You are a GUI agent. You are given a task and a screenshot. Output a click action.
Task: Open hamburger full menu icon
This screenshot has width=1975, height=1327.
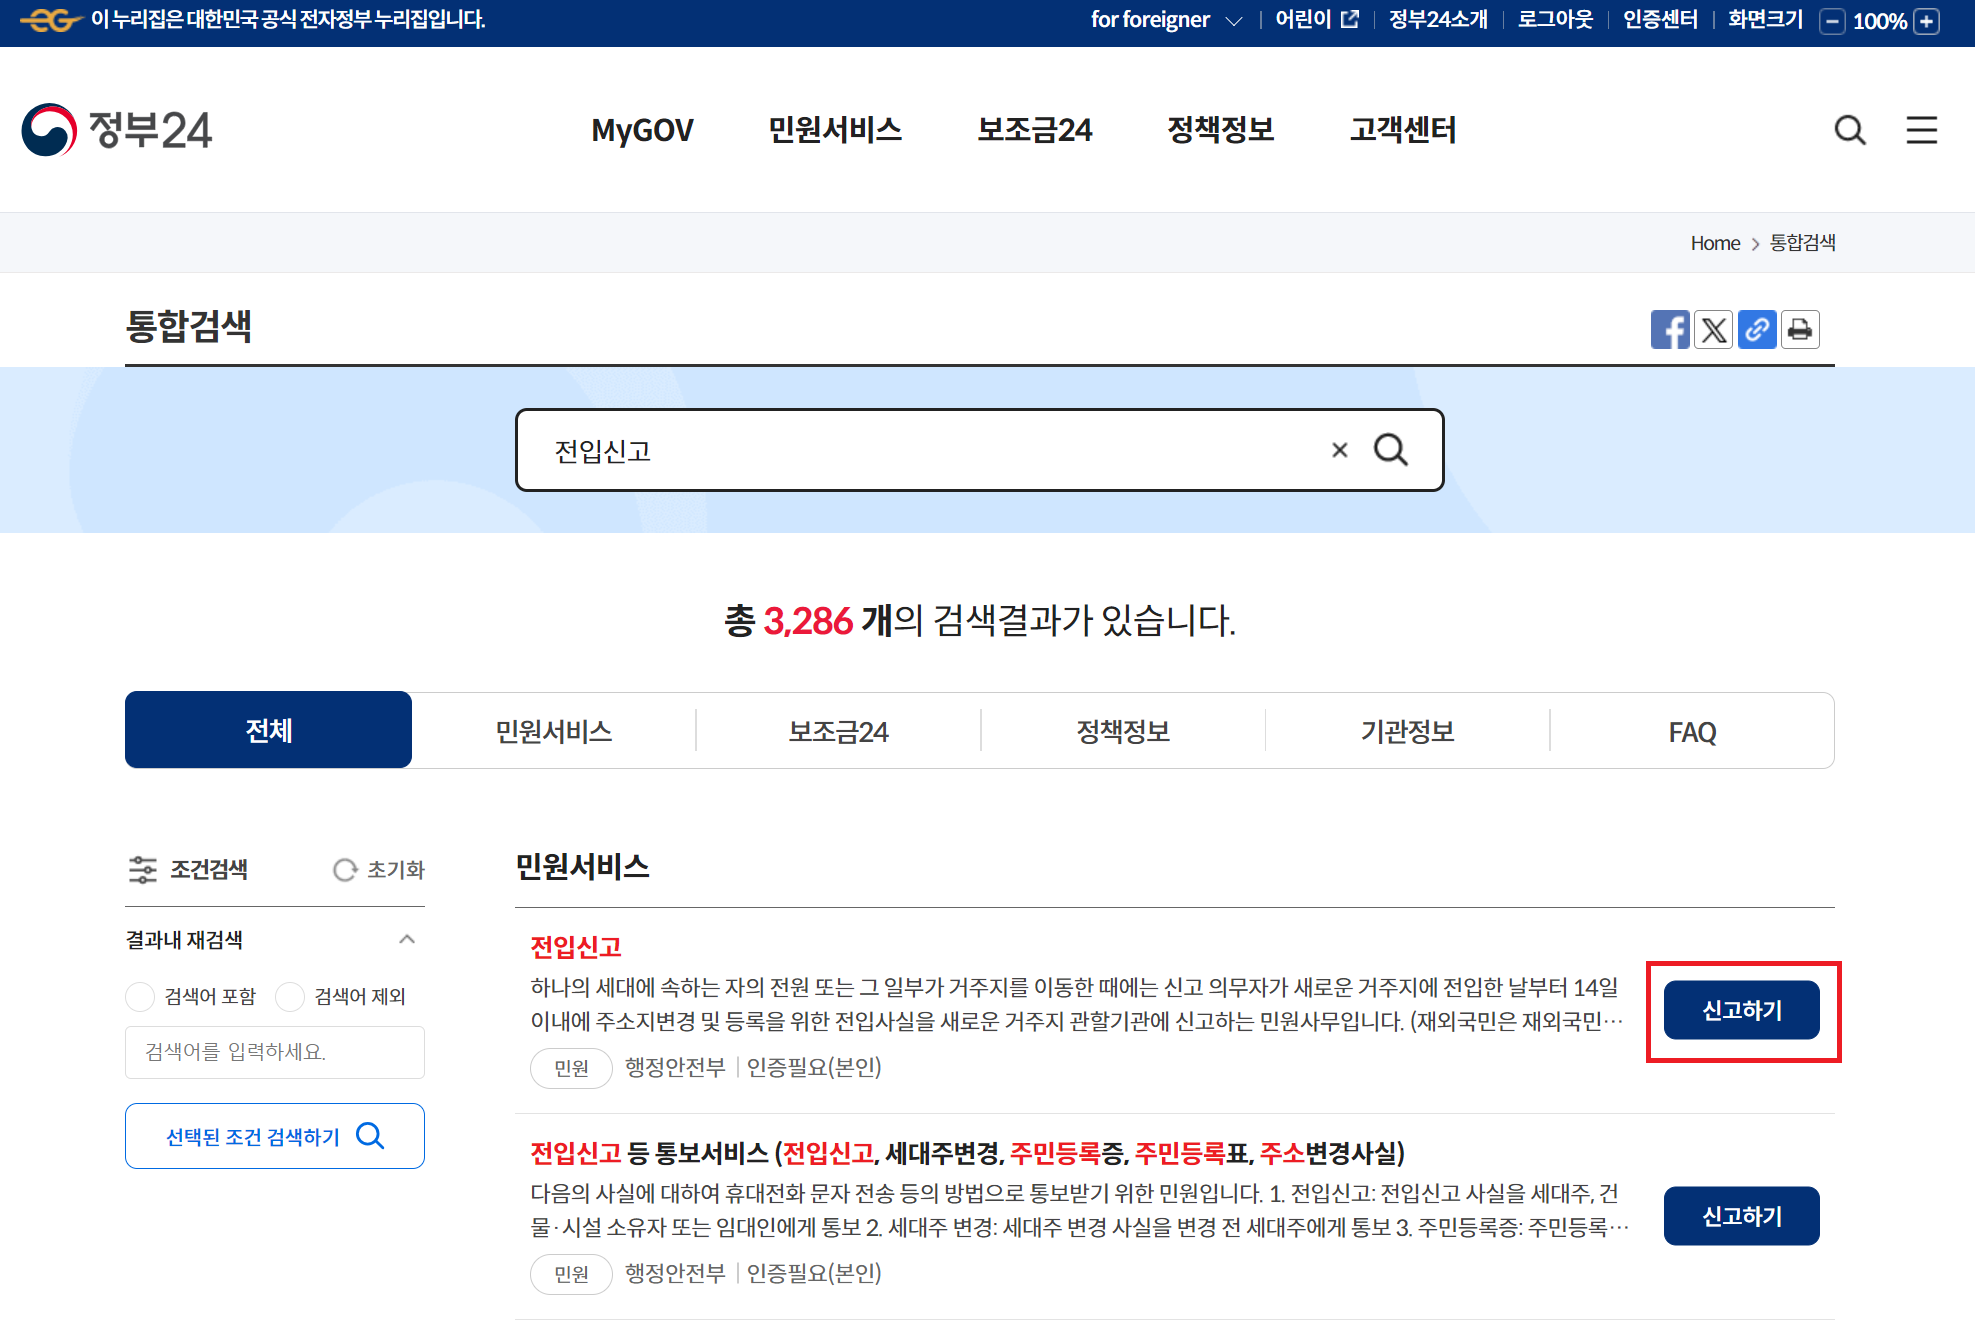[1921, 130]
